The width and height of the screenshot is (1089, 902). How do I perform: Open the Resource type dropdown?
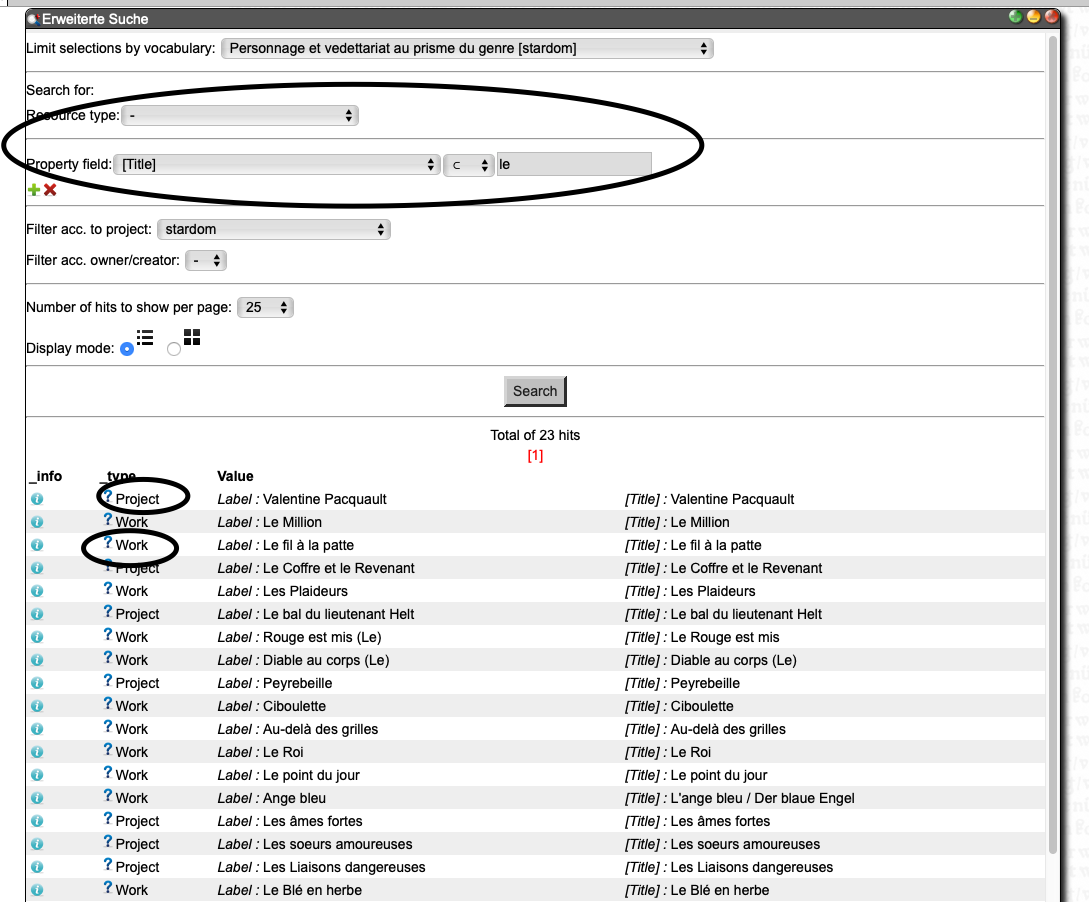tap(240, 115)
